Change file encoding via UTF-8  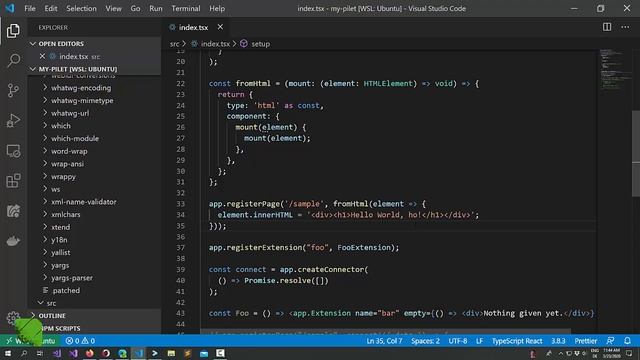pyautogui.click(x=458, y=341)
